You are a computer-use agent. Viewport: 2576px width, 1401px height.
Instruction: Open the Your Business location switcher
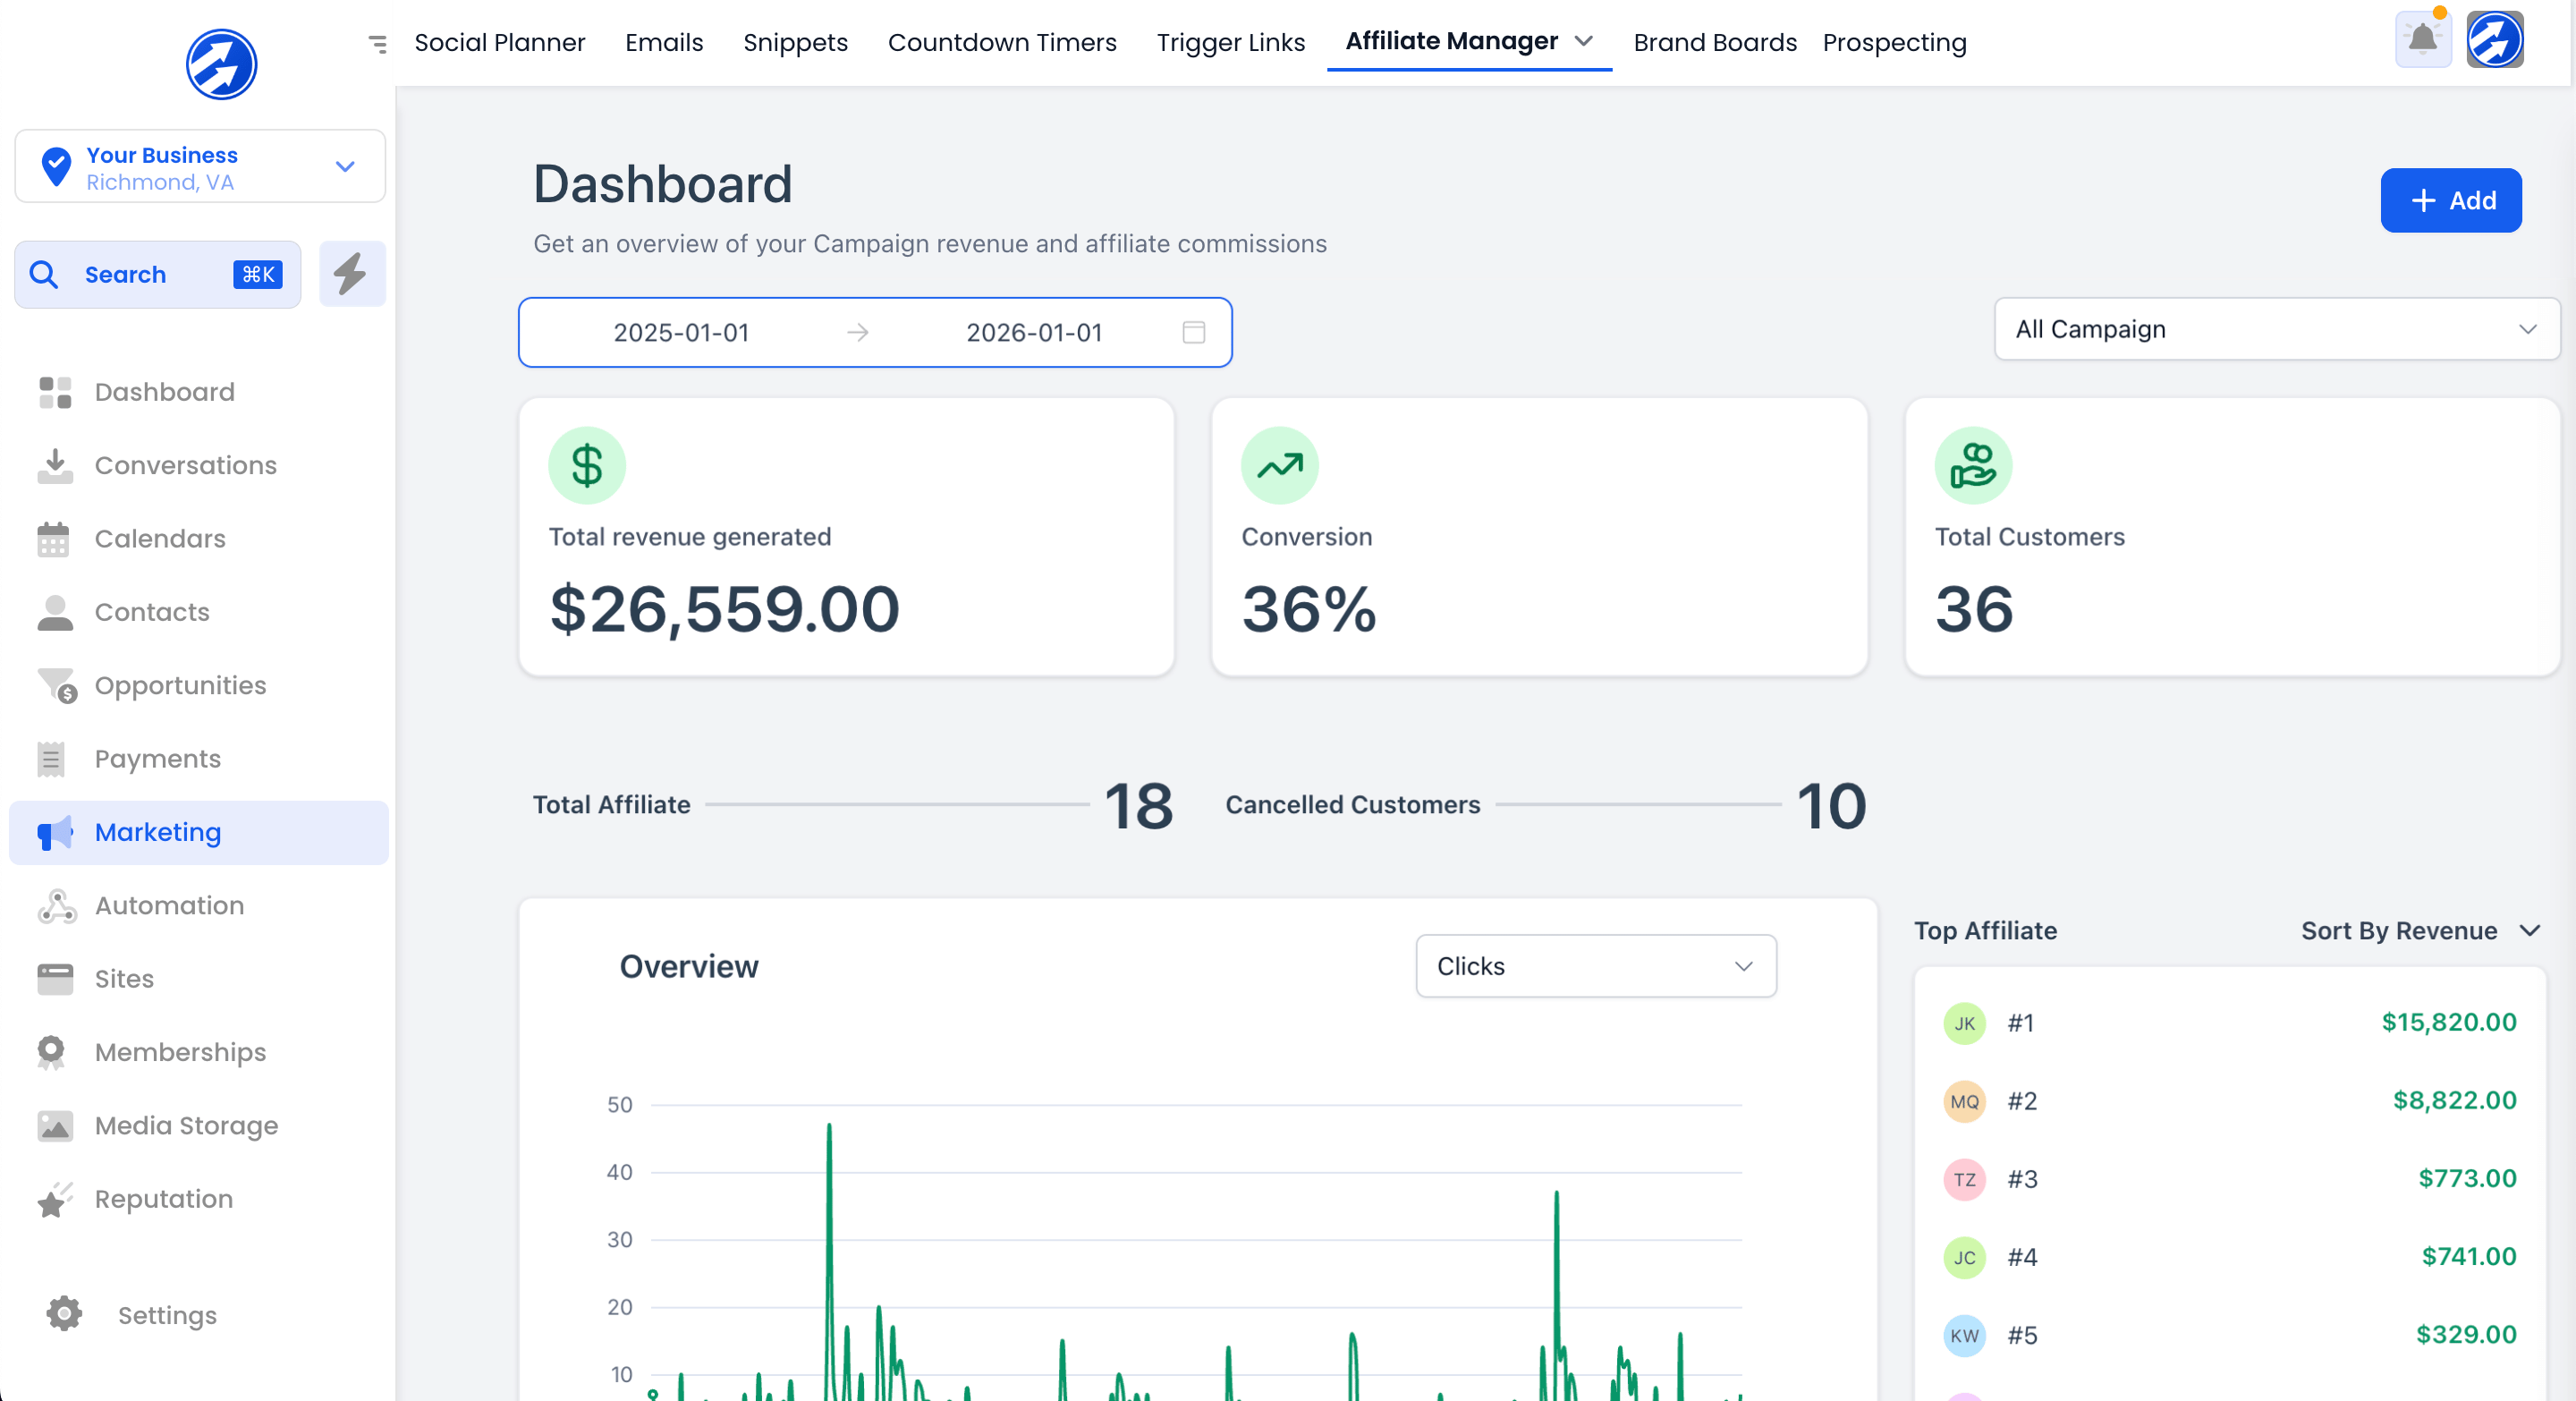(199, 167)
